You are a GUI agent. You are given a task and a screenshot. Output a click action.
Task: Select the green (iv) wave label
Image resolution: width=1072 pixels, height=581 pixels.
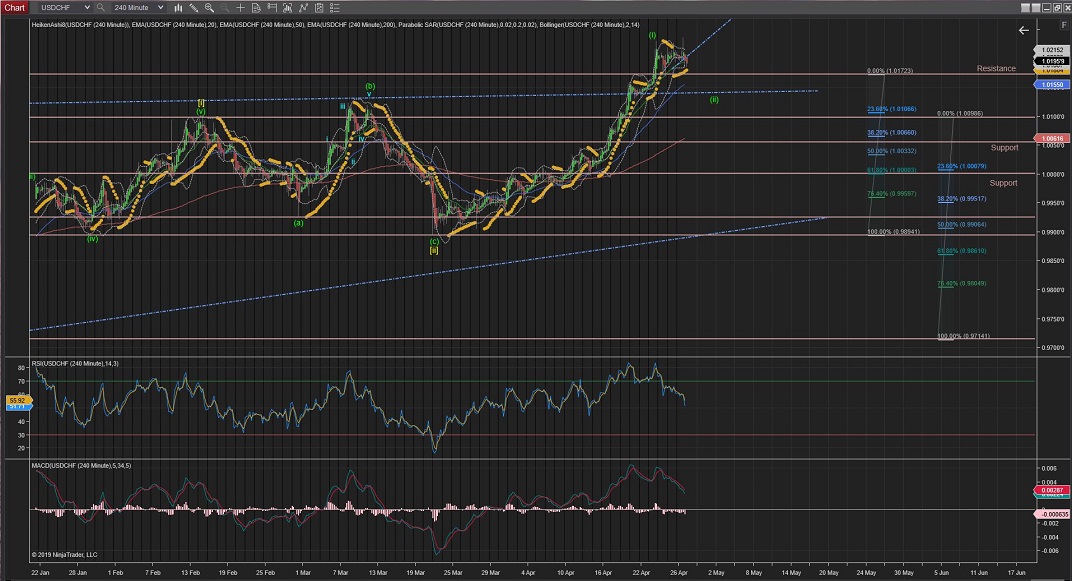click(x=92, y=239)
